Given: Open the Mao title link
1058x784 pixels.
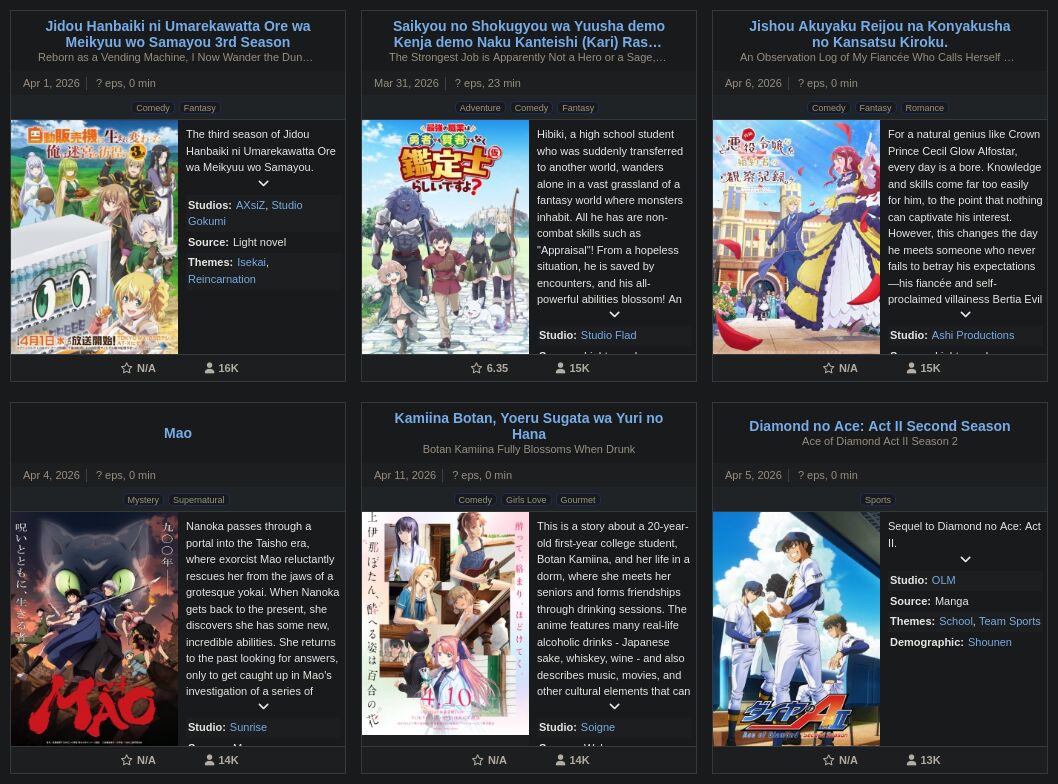Looking at the screenshot, I should point(177,433).
